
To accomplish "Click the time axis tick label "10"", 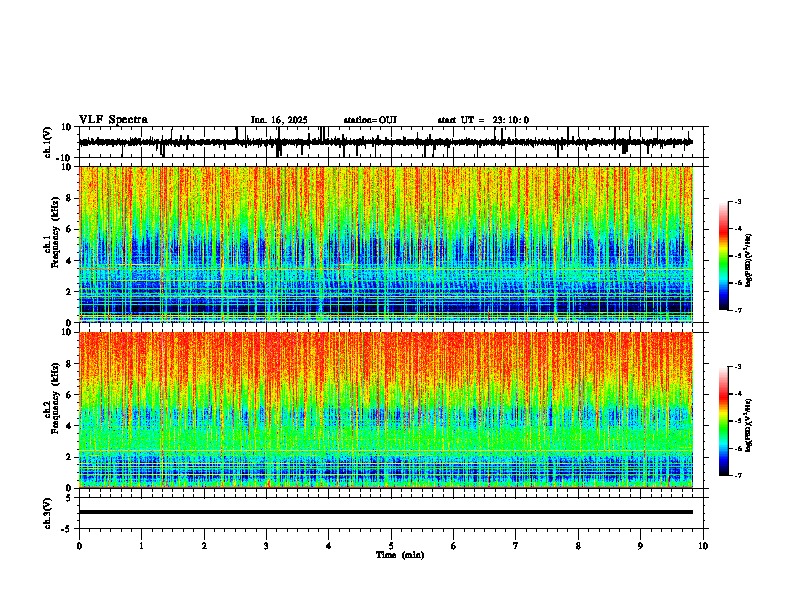I will 703,546.
